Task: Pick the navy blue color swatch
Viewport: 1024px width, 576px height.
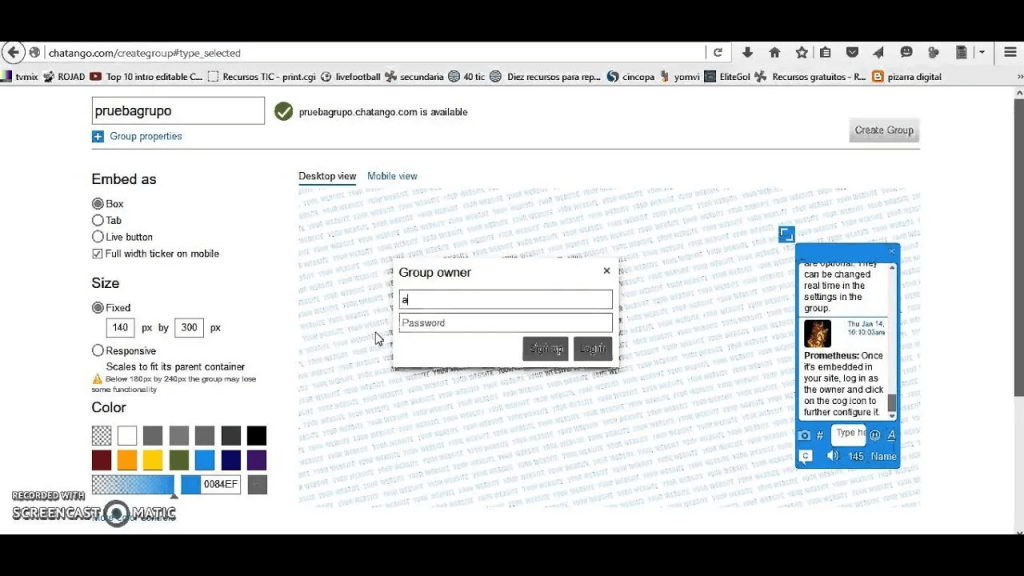Action: [231, 460]
